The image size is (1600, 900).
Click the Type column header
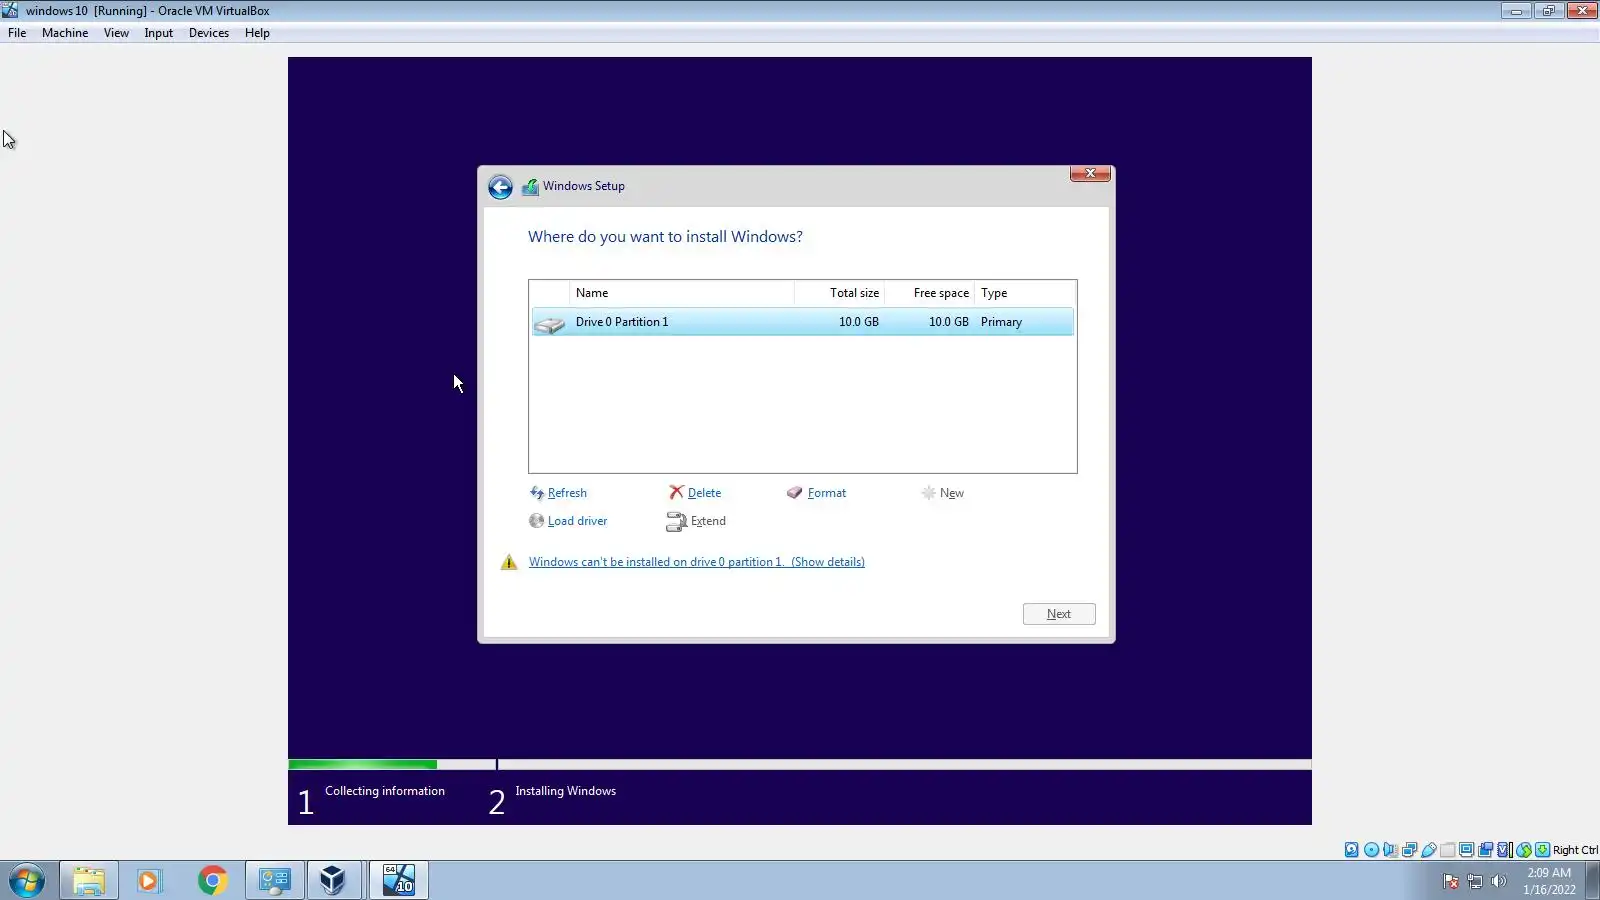pyautogui.click(x=1025, y=293)
